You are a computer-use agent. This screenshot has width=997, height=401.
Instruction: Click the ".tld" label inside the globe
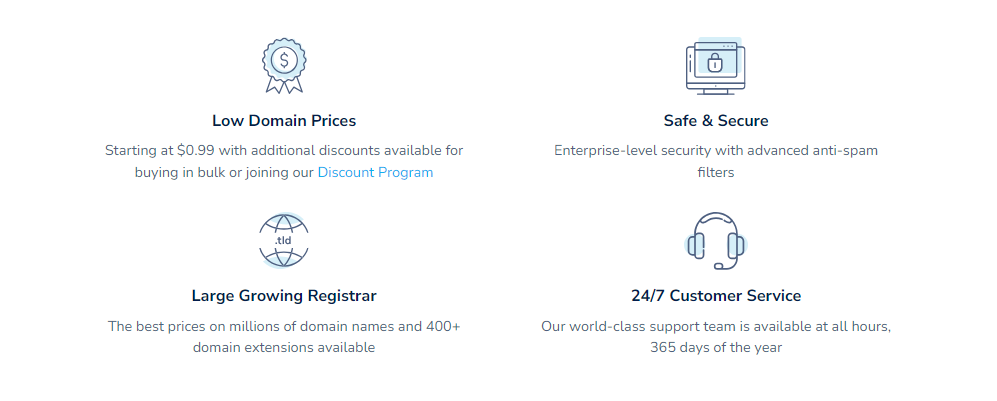[283, 241]
